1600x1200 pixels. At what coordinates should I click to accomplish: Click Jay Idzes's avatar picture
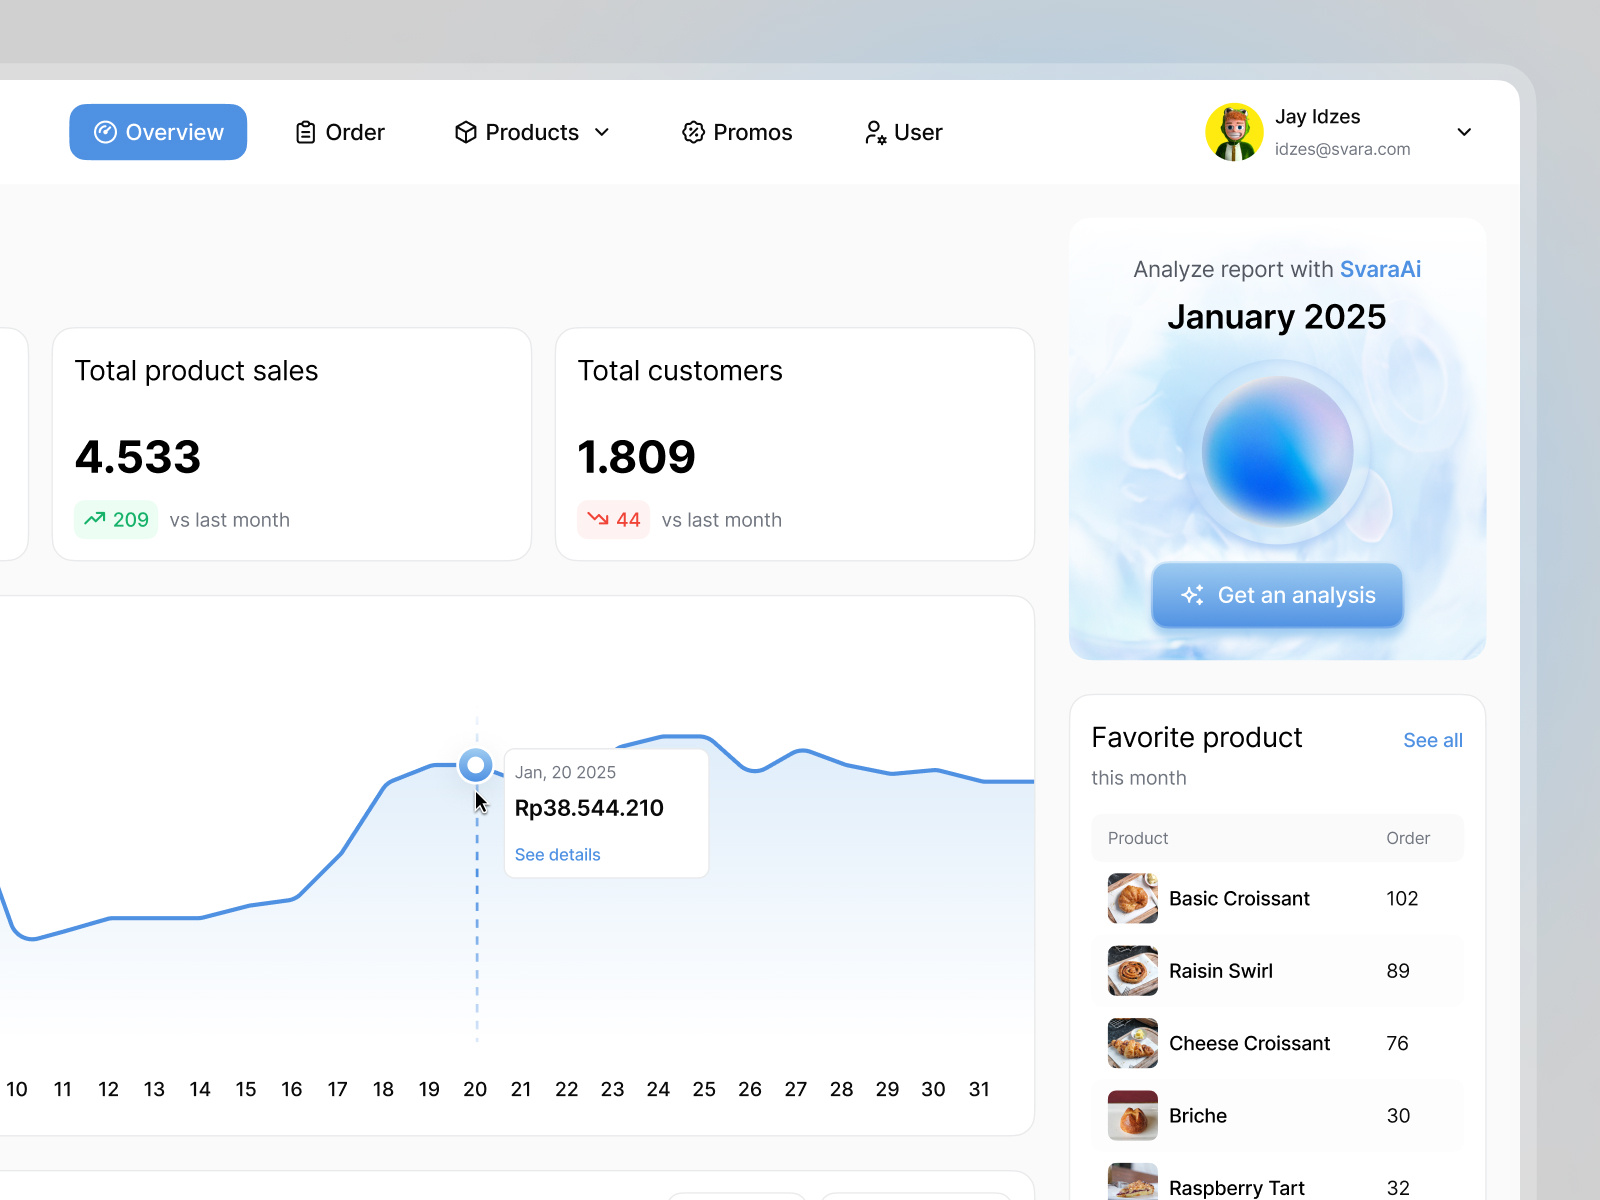(1234, 131)
